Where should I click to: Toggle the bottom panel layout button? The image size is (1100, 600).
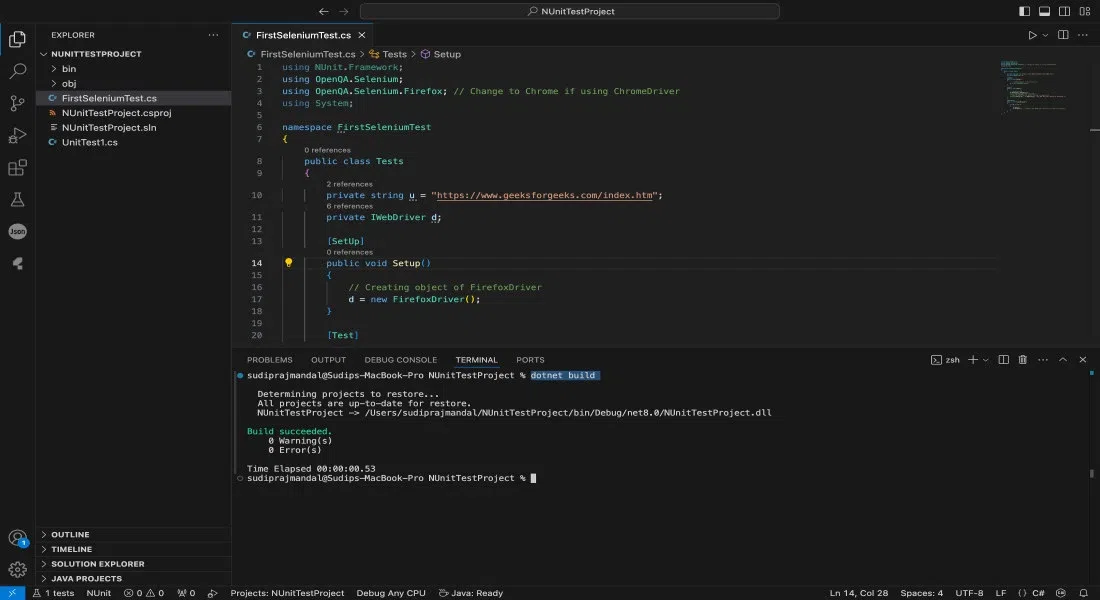click(1044, 11)
